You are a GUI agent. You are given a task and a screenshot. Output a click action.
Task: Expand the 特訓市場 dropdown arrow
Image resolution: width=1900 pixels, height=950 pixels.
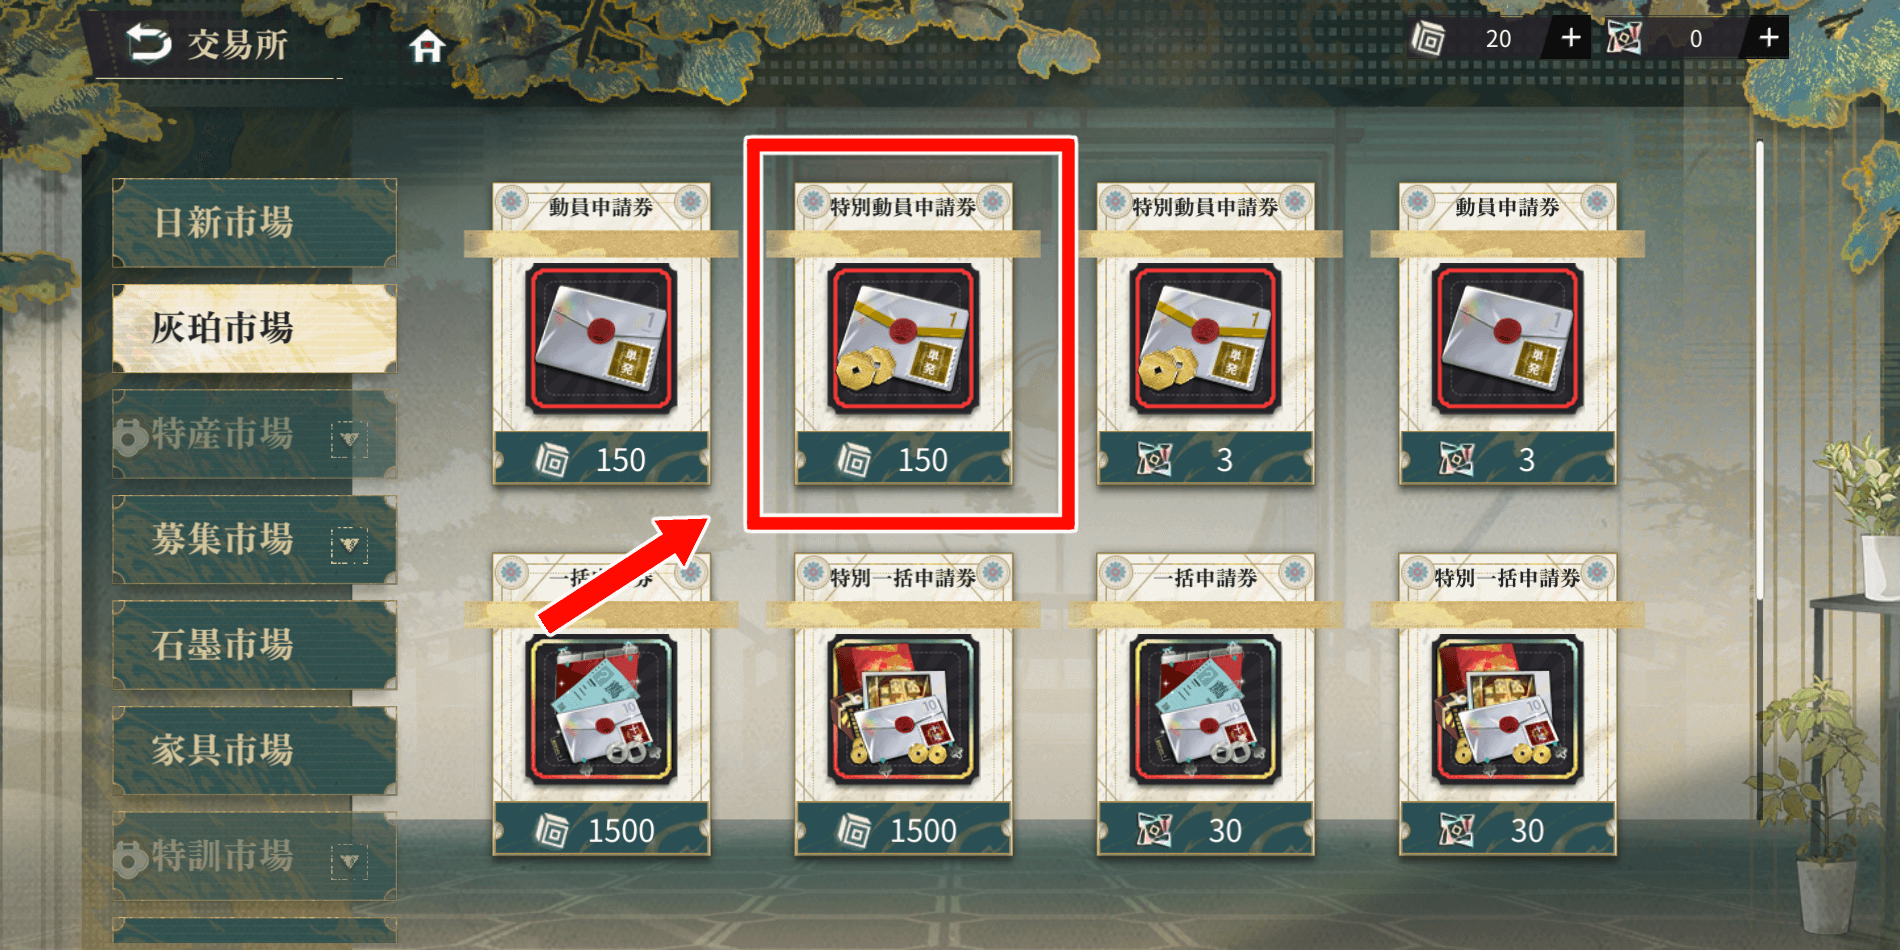[349, 861]
